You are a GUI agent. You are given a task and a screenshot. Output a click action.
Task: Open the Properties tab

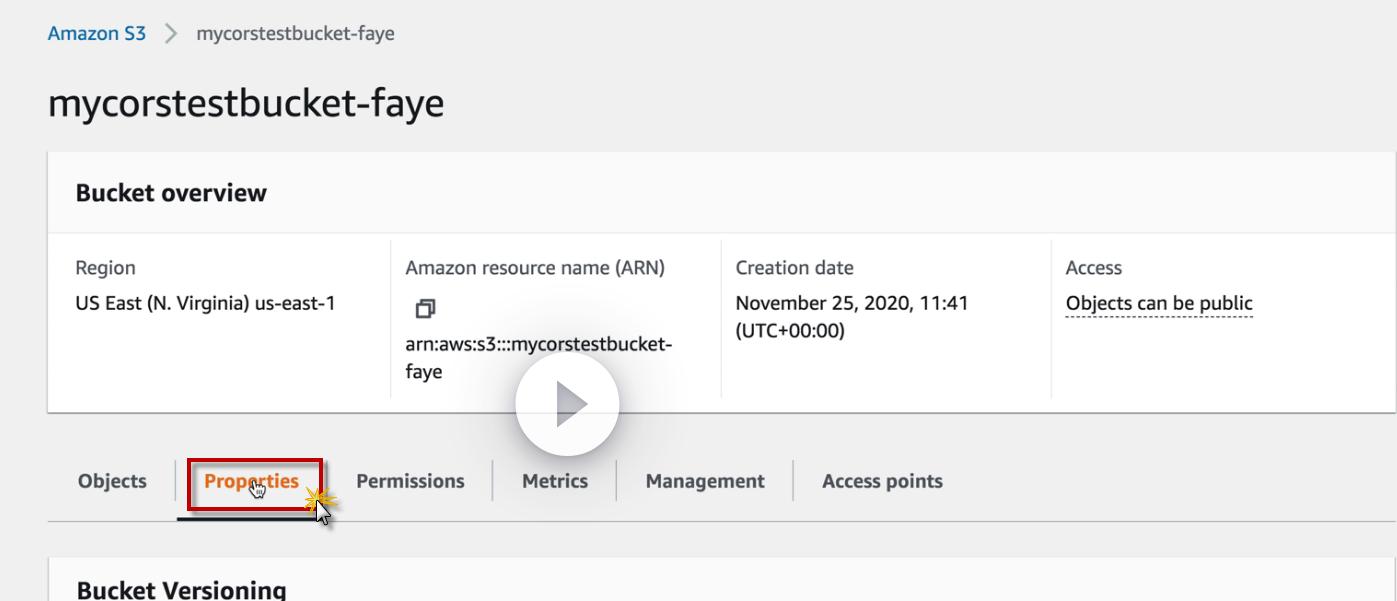251,481
